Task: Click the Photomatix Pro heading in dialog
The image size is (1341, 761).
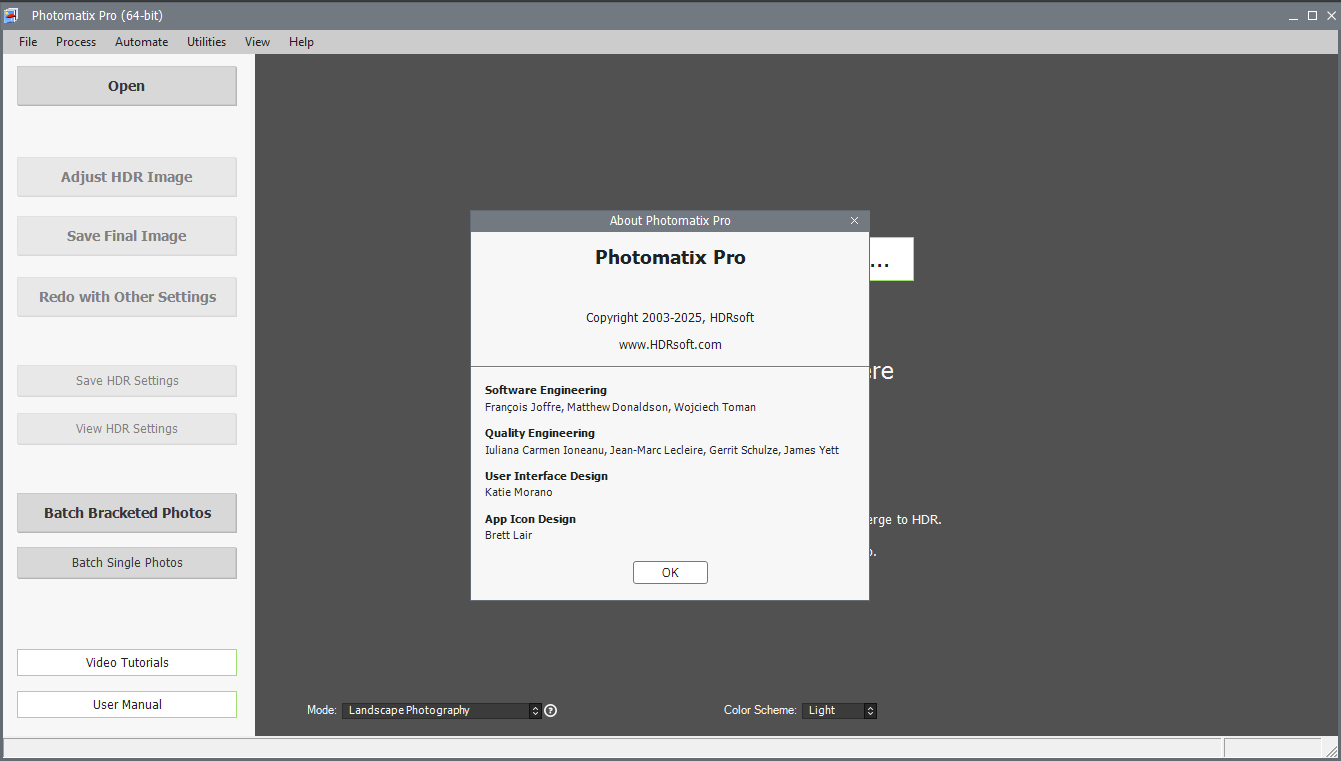Action: pyautogui.click(x=670, y=257)
